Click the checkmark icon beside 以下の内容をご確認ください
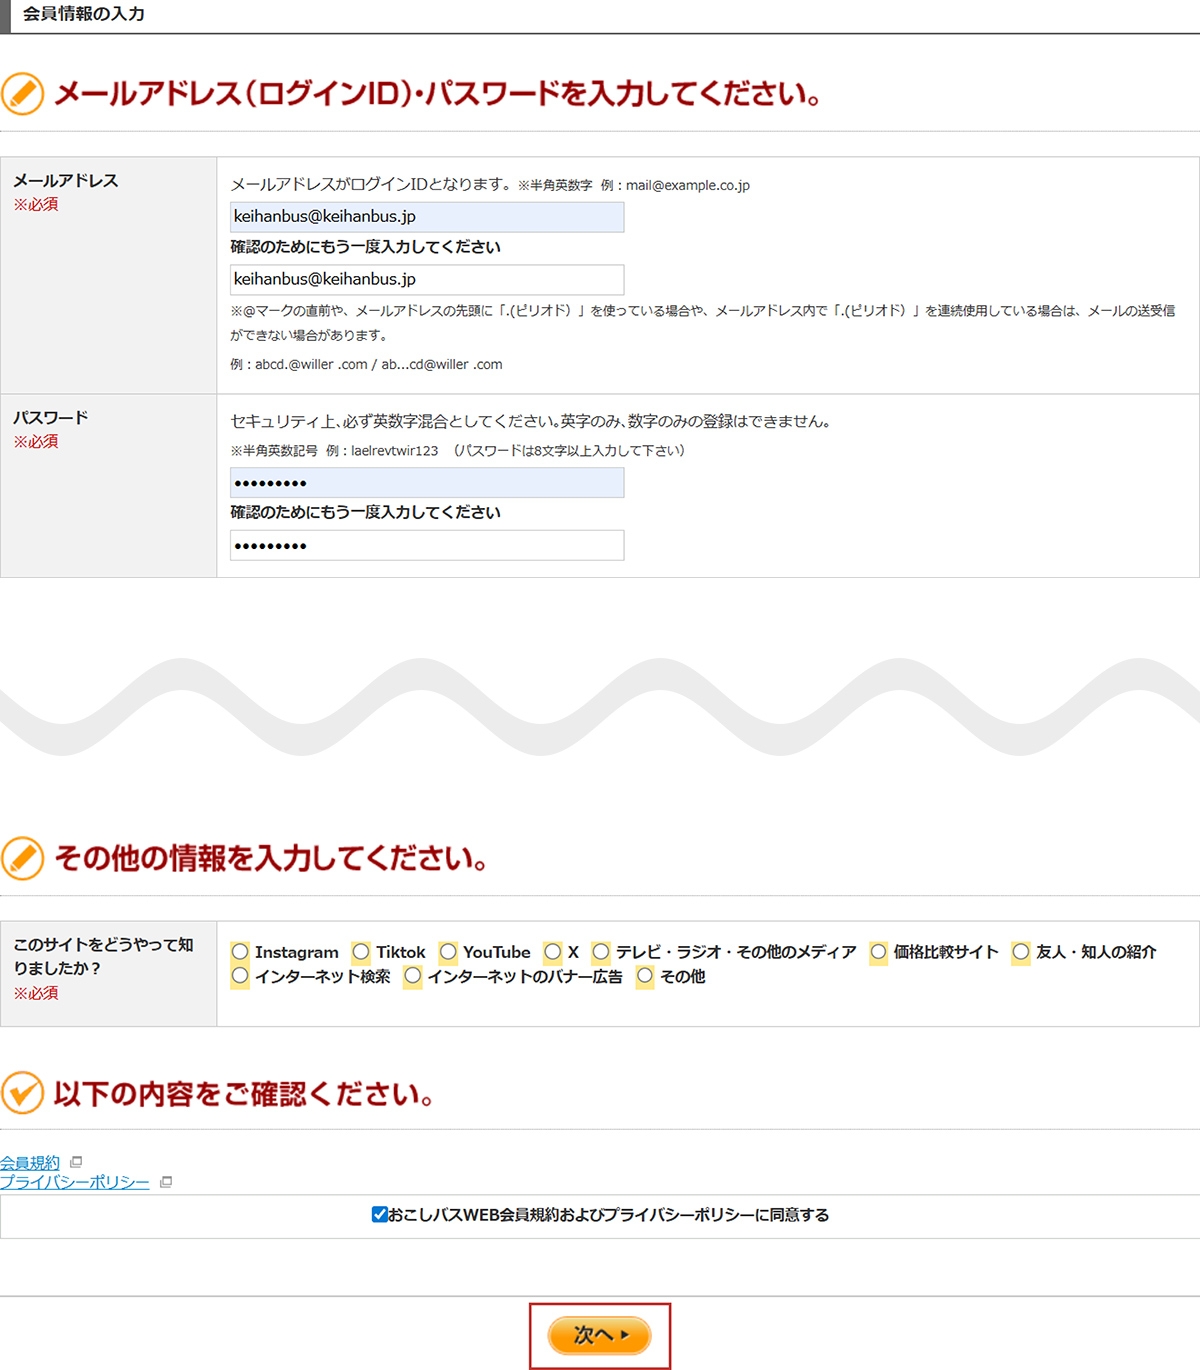The image size is (1200, 1370). [x=23, y=1093]
